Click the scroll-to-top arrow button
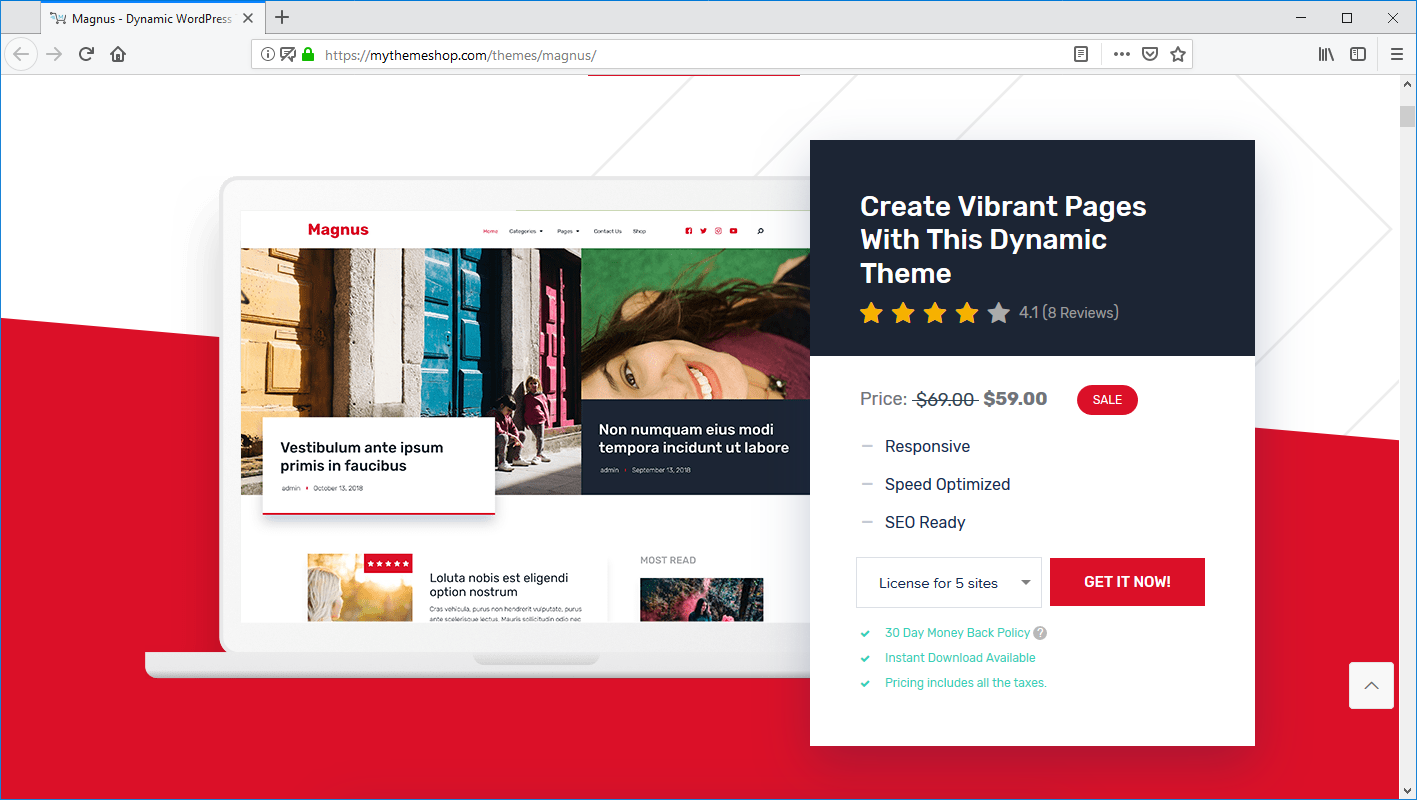 tap(1371, 685)
